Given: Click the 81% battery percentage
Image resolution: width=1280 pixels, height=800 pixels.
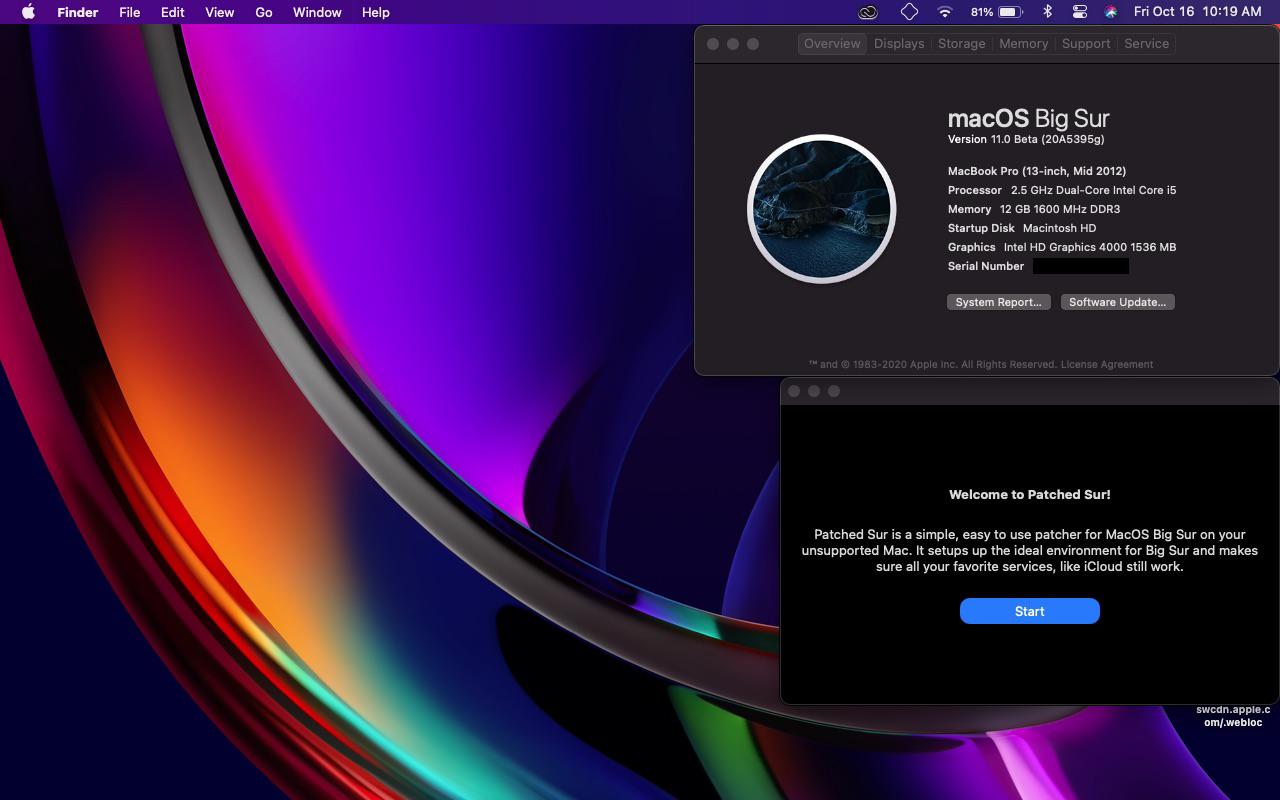Looking at the screenshot, I should coord(982,12).
